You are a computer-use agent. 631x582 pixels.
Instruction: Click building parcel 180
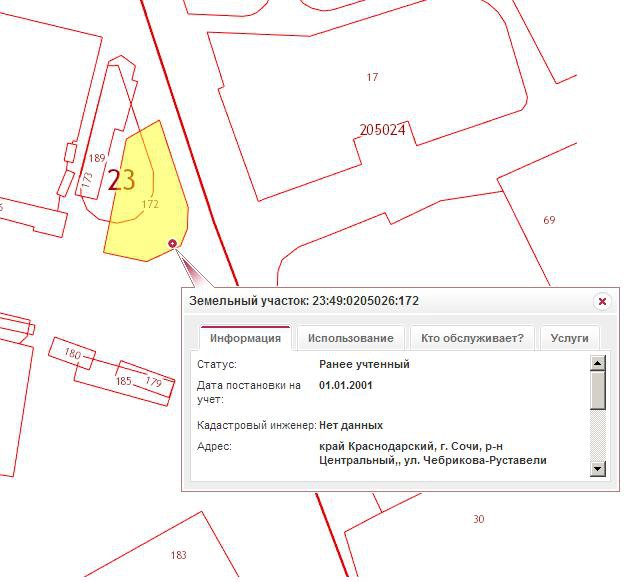click(72, 354)
